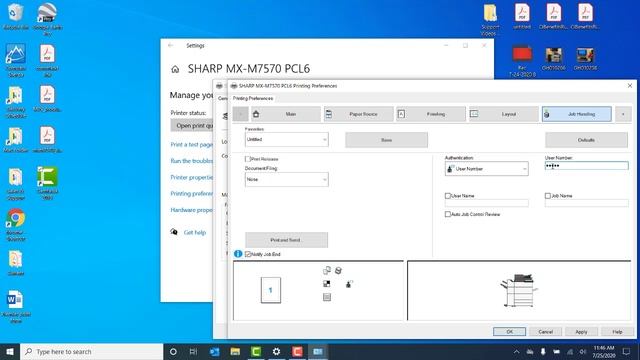Click the copies/collate icon in preview pane
Viewport: 640px width, 360px height.
pos(327,270)
